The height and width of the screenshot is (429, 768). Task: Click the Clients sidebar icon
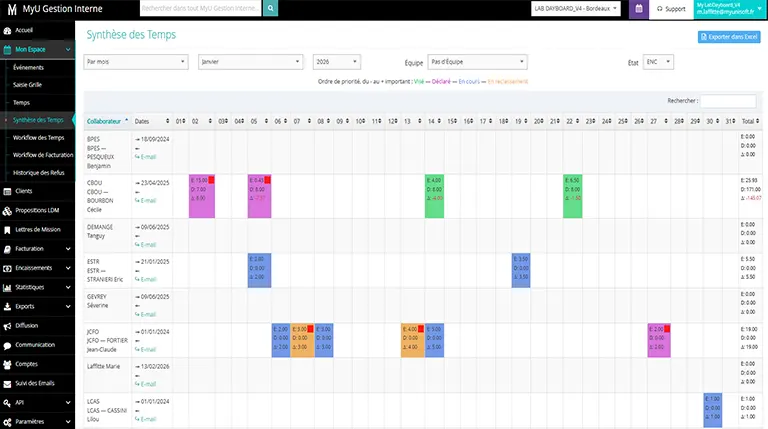(7, 191)
